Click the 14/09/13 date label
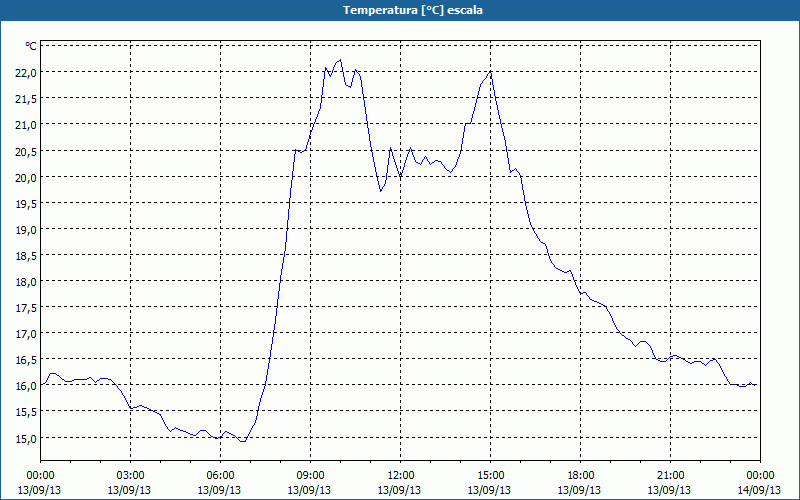The image size is (800, 500). coord(759,490)
